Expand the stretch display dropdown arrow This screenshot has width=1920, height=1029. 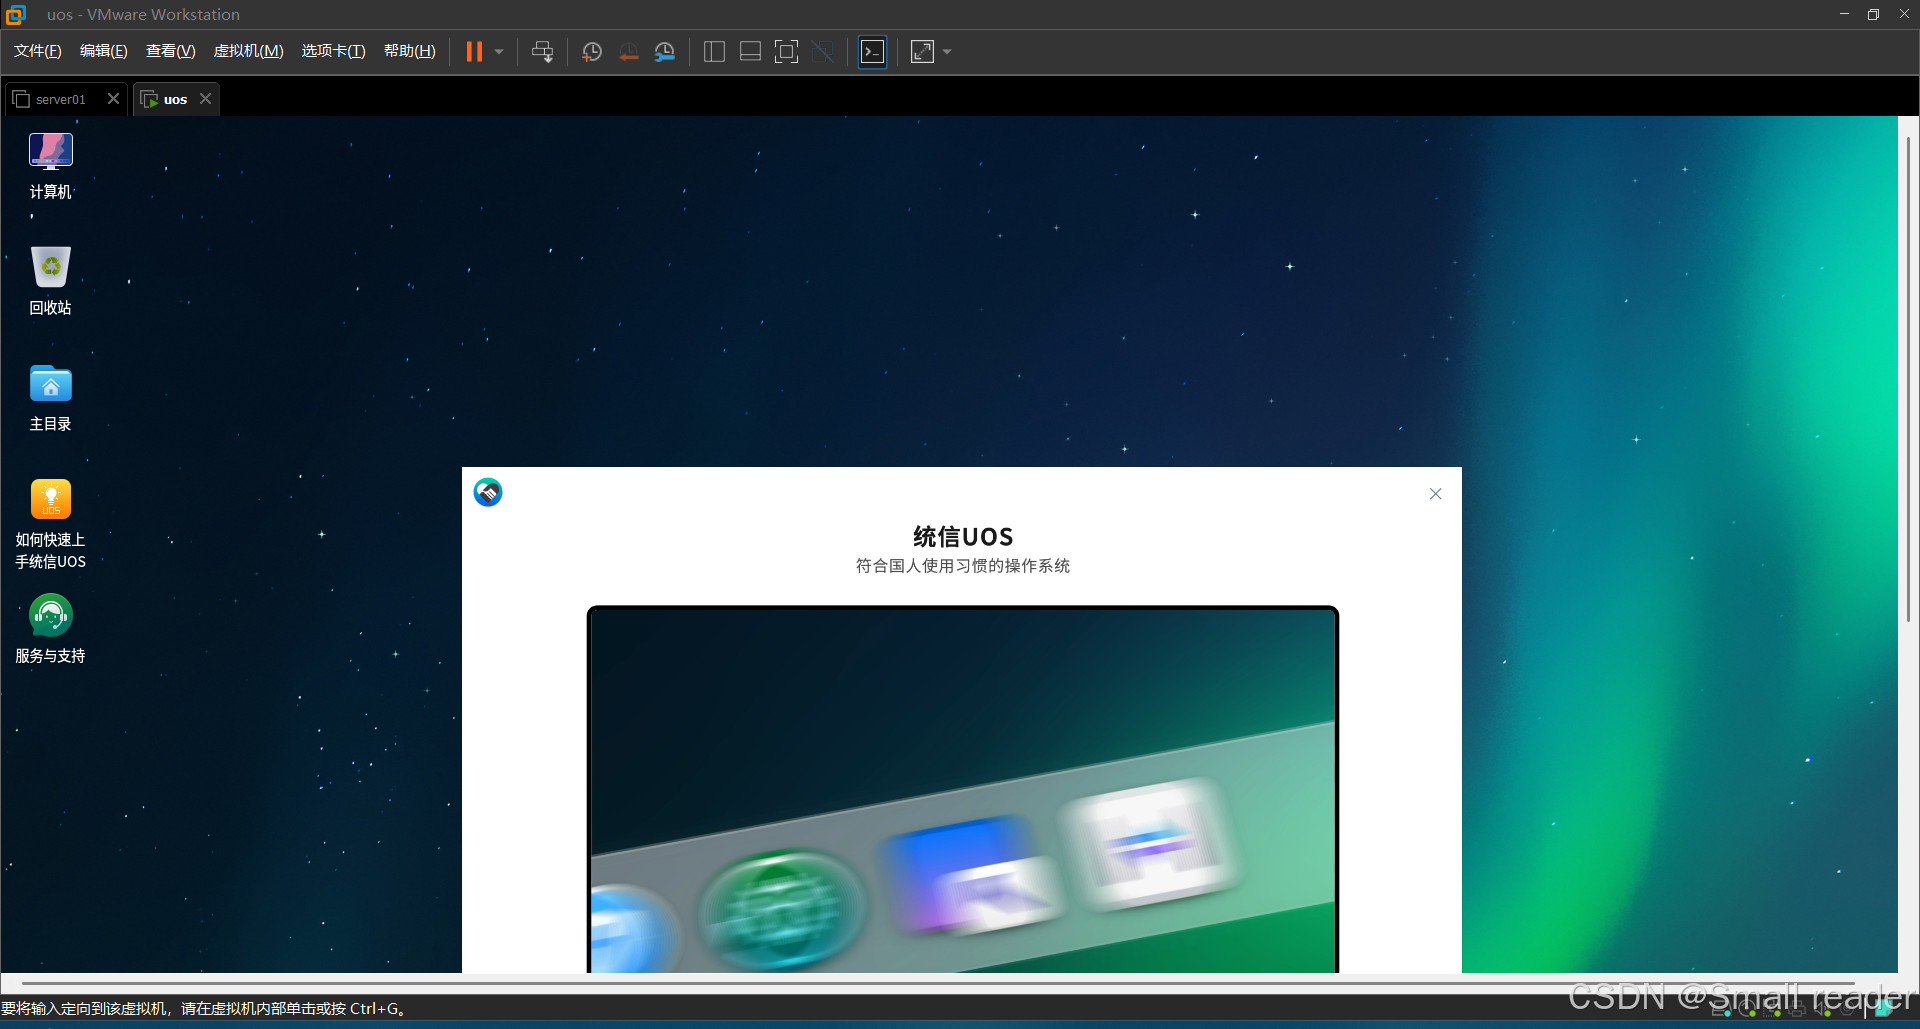coord(947,52)
